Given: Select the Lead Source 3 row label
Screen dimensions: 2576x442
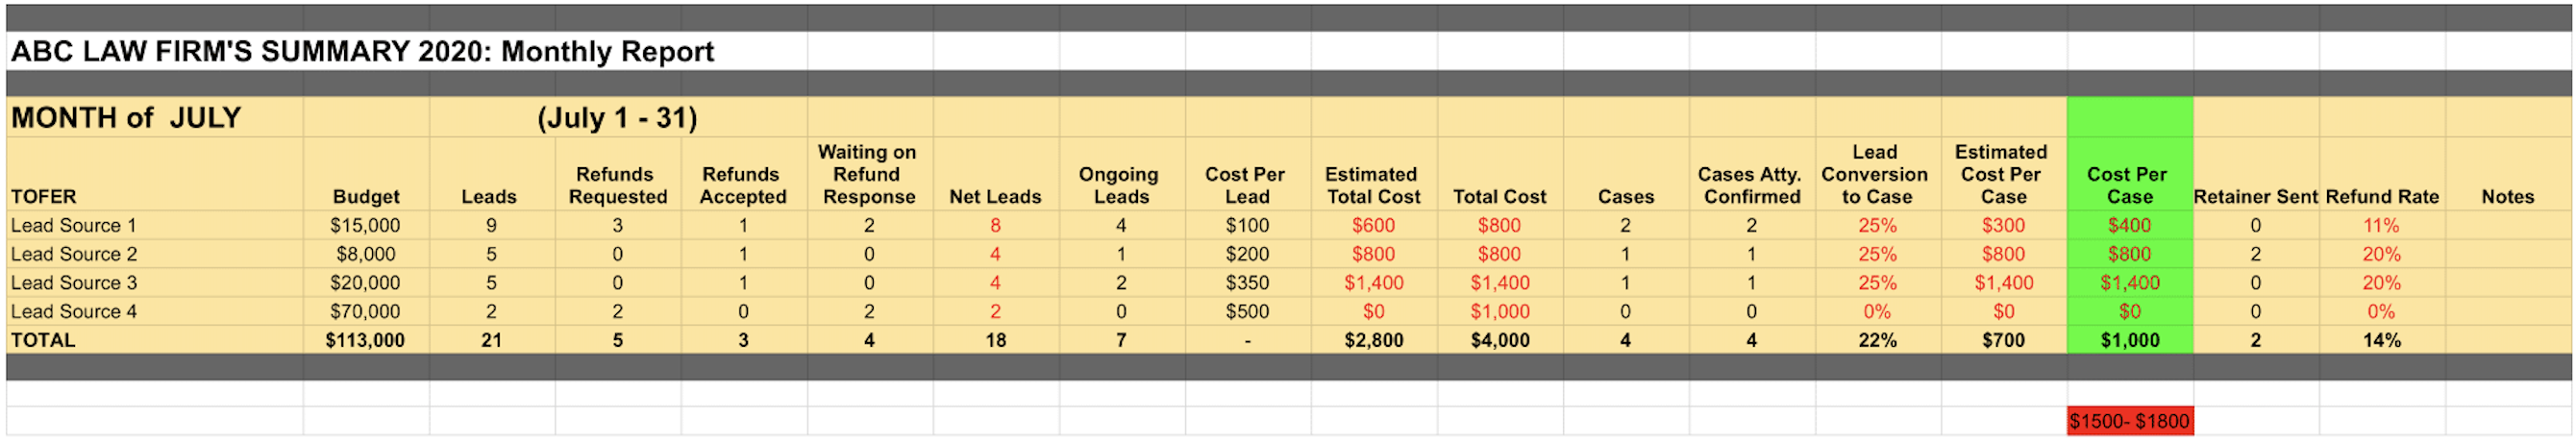Looking at the screenshot, I should coord(74,283).
